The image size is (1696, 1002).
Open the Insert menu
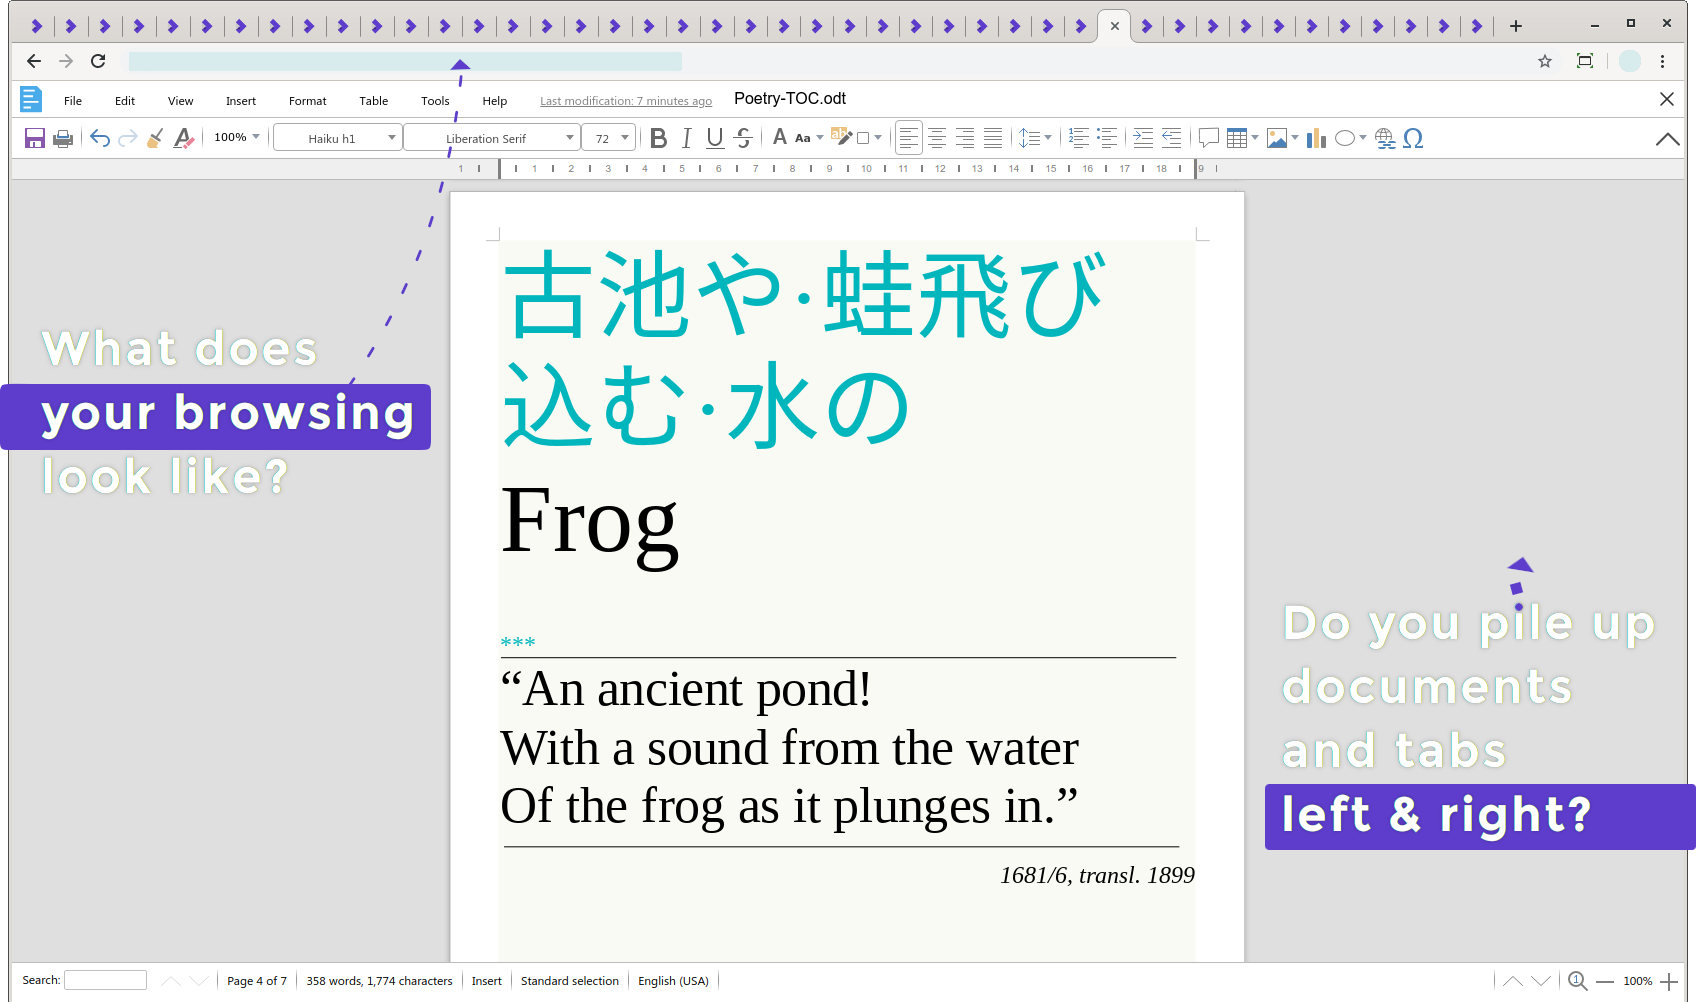[x=241, y=101]
